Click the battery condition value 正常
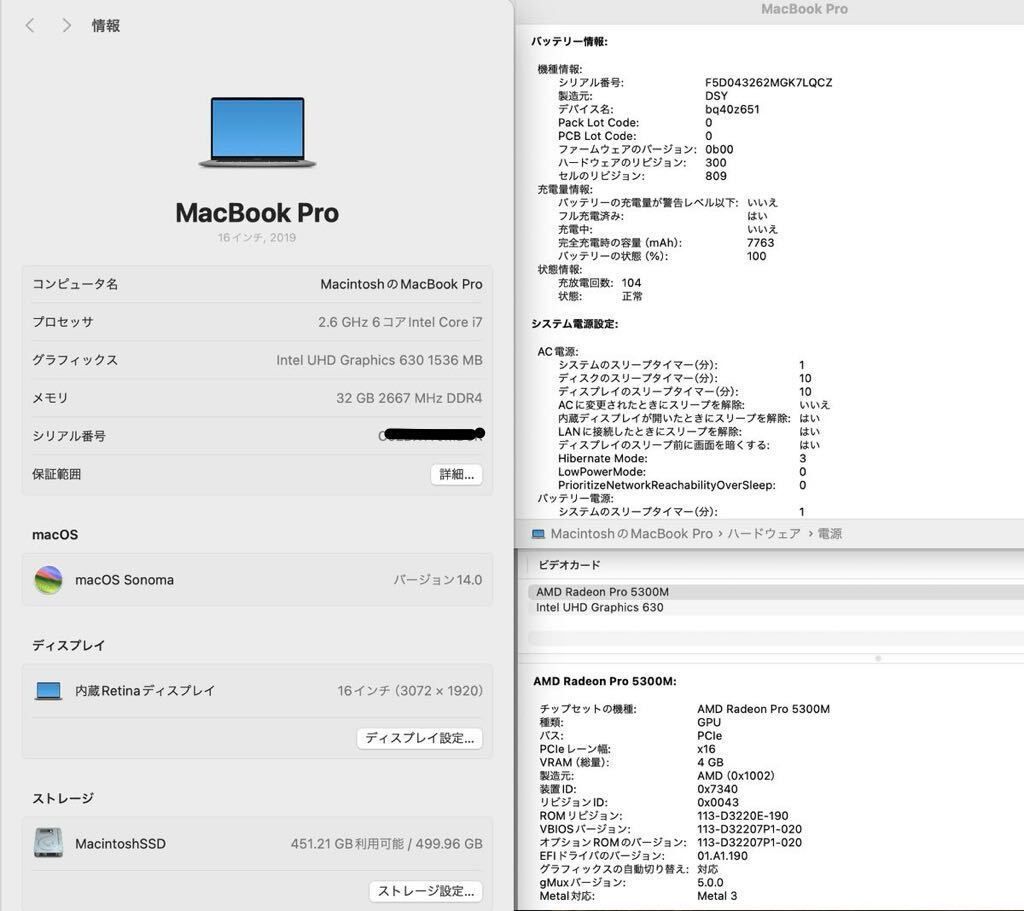1024x911 pixels. (632, 296)
